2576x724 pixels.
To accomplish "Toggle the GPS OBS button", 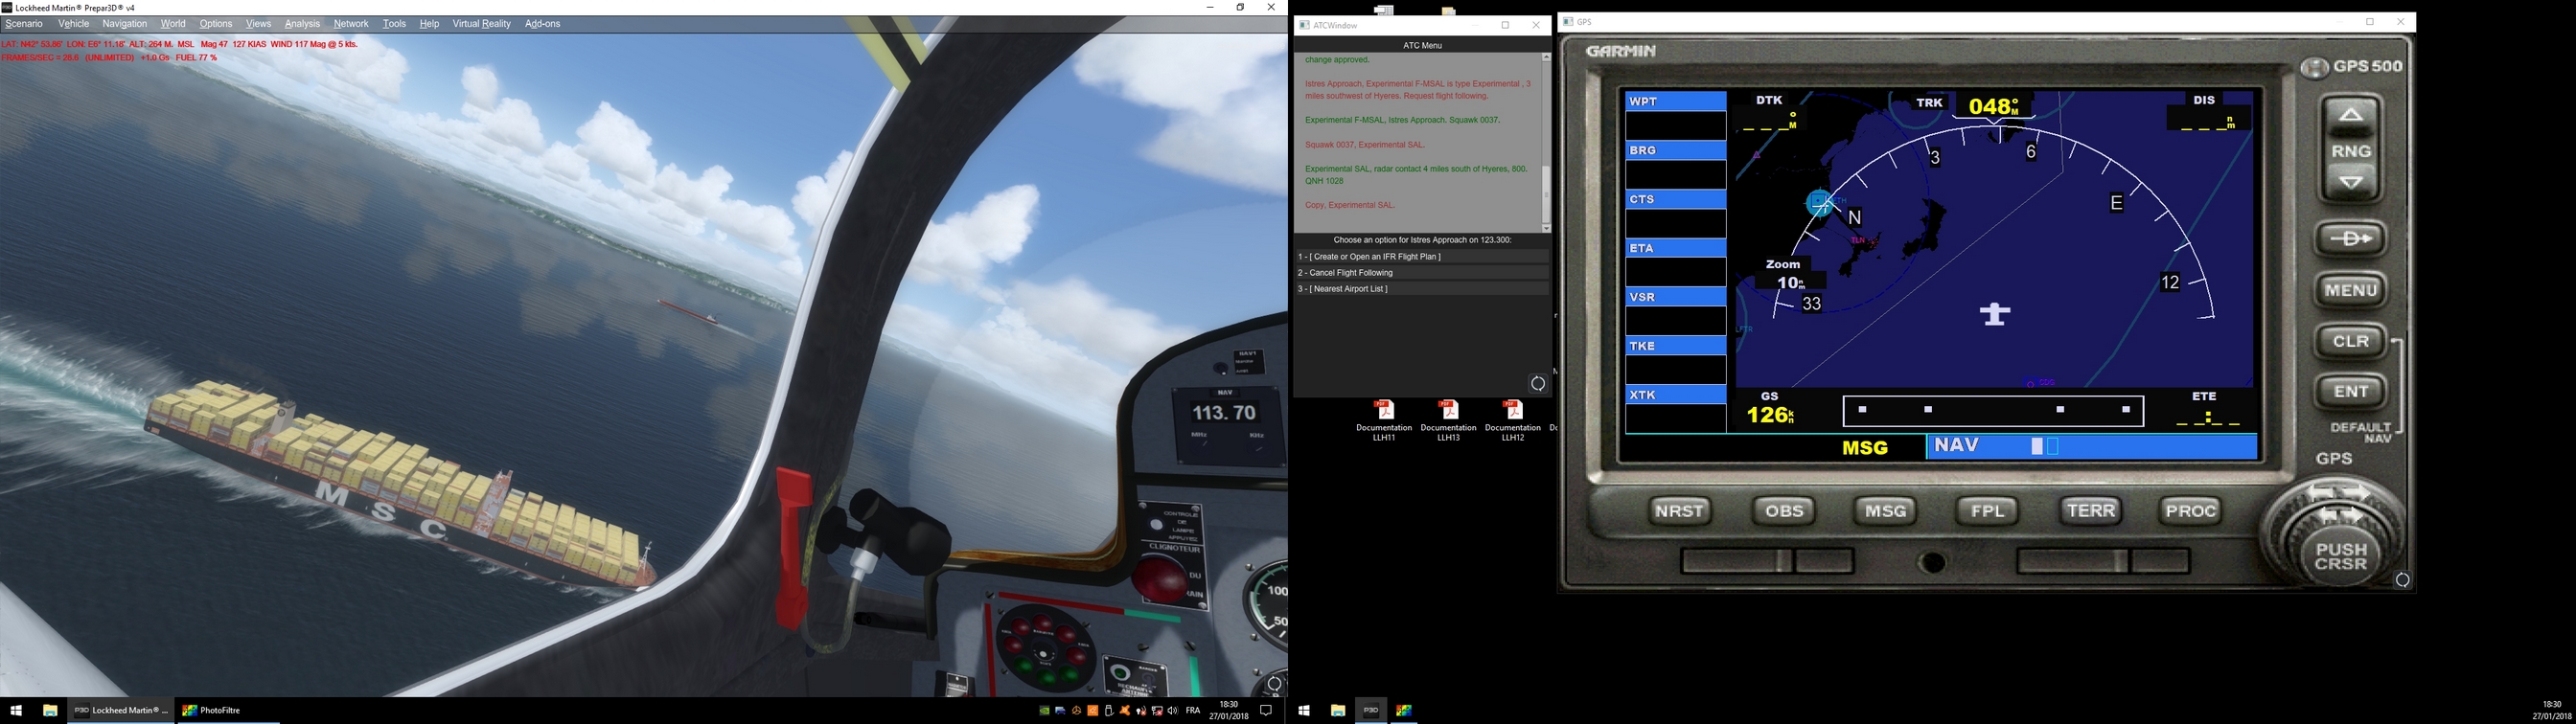I will [1784, 511].
